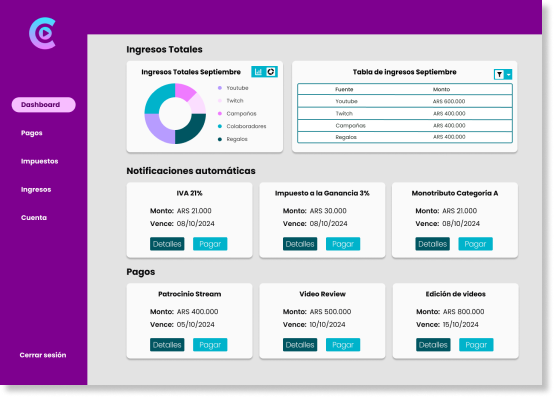
Task: View Detalles for Video Review
Action: pyautogui.click(x=300, y=345)
